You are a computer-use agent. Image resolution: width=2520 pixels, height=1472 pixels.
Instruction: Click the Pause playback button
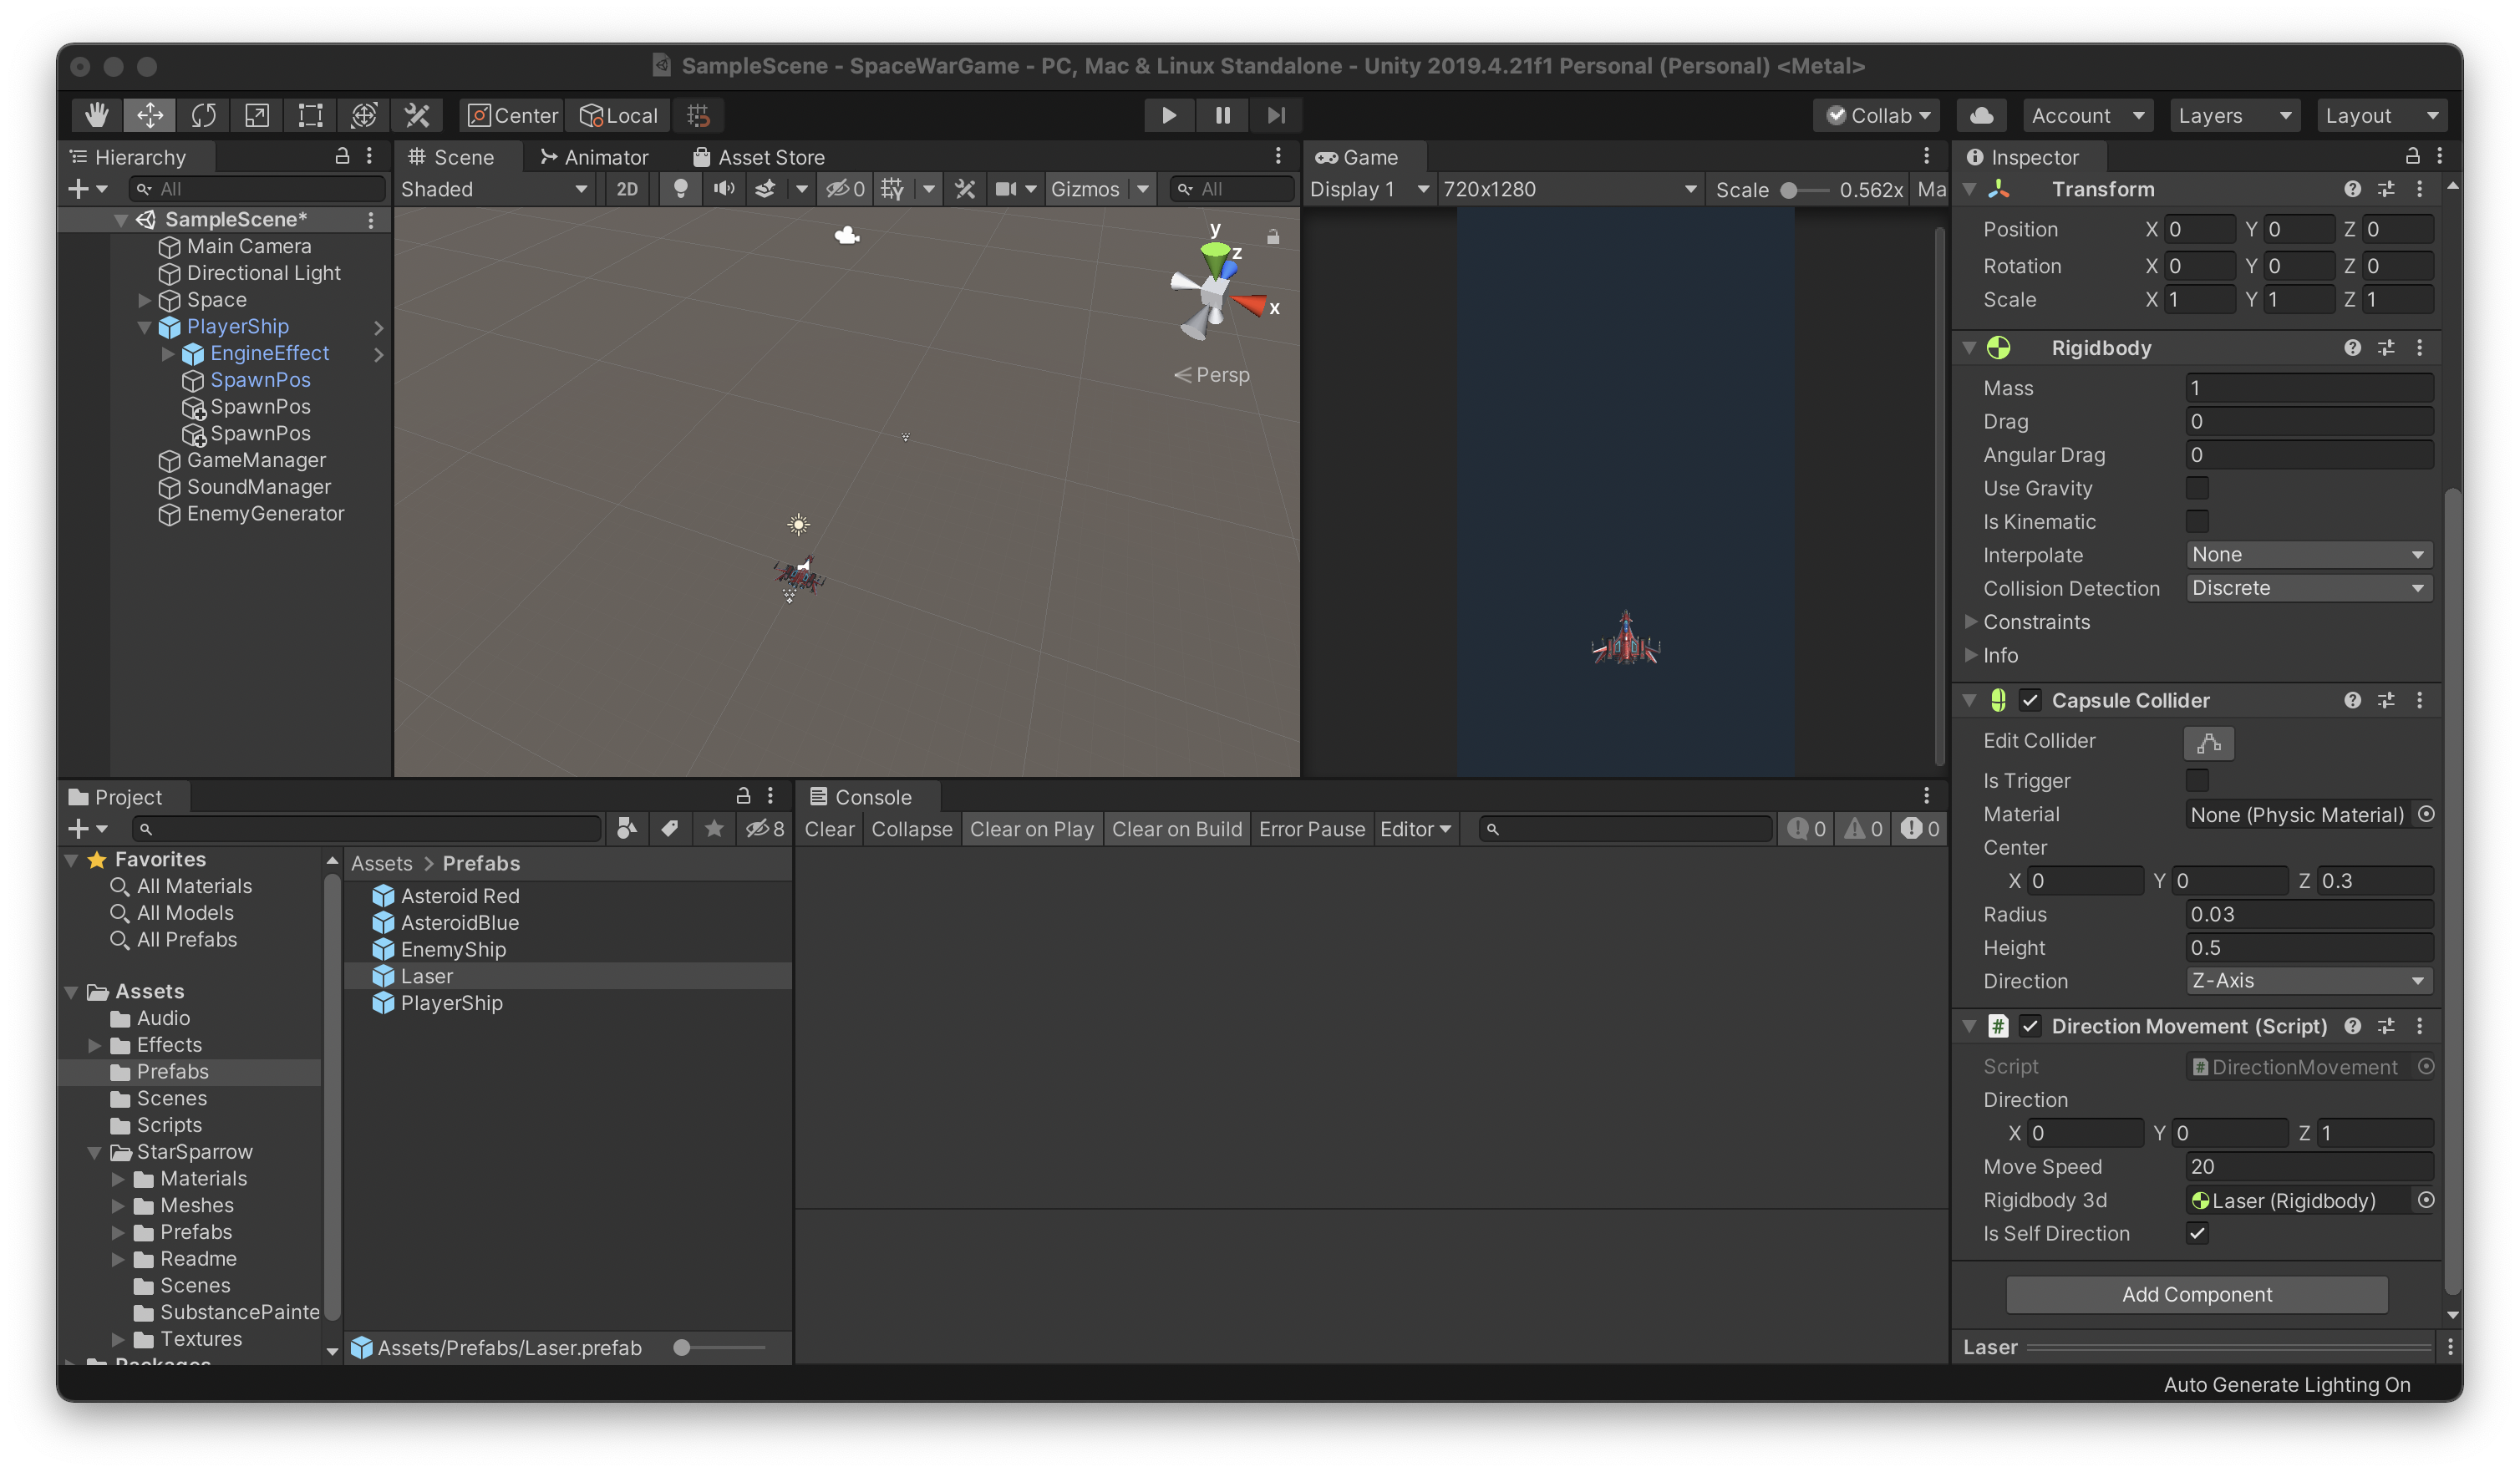[x=1222, y=115]
